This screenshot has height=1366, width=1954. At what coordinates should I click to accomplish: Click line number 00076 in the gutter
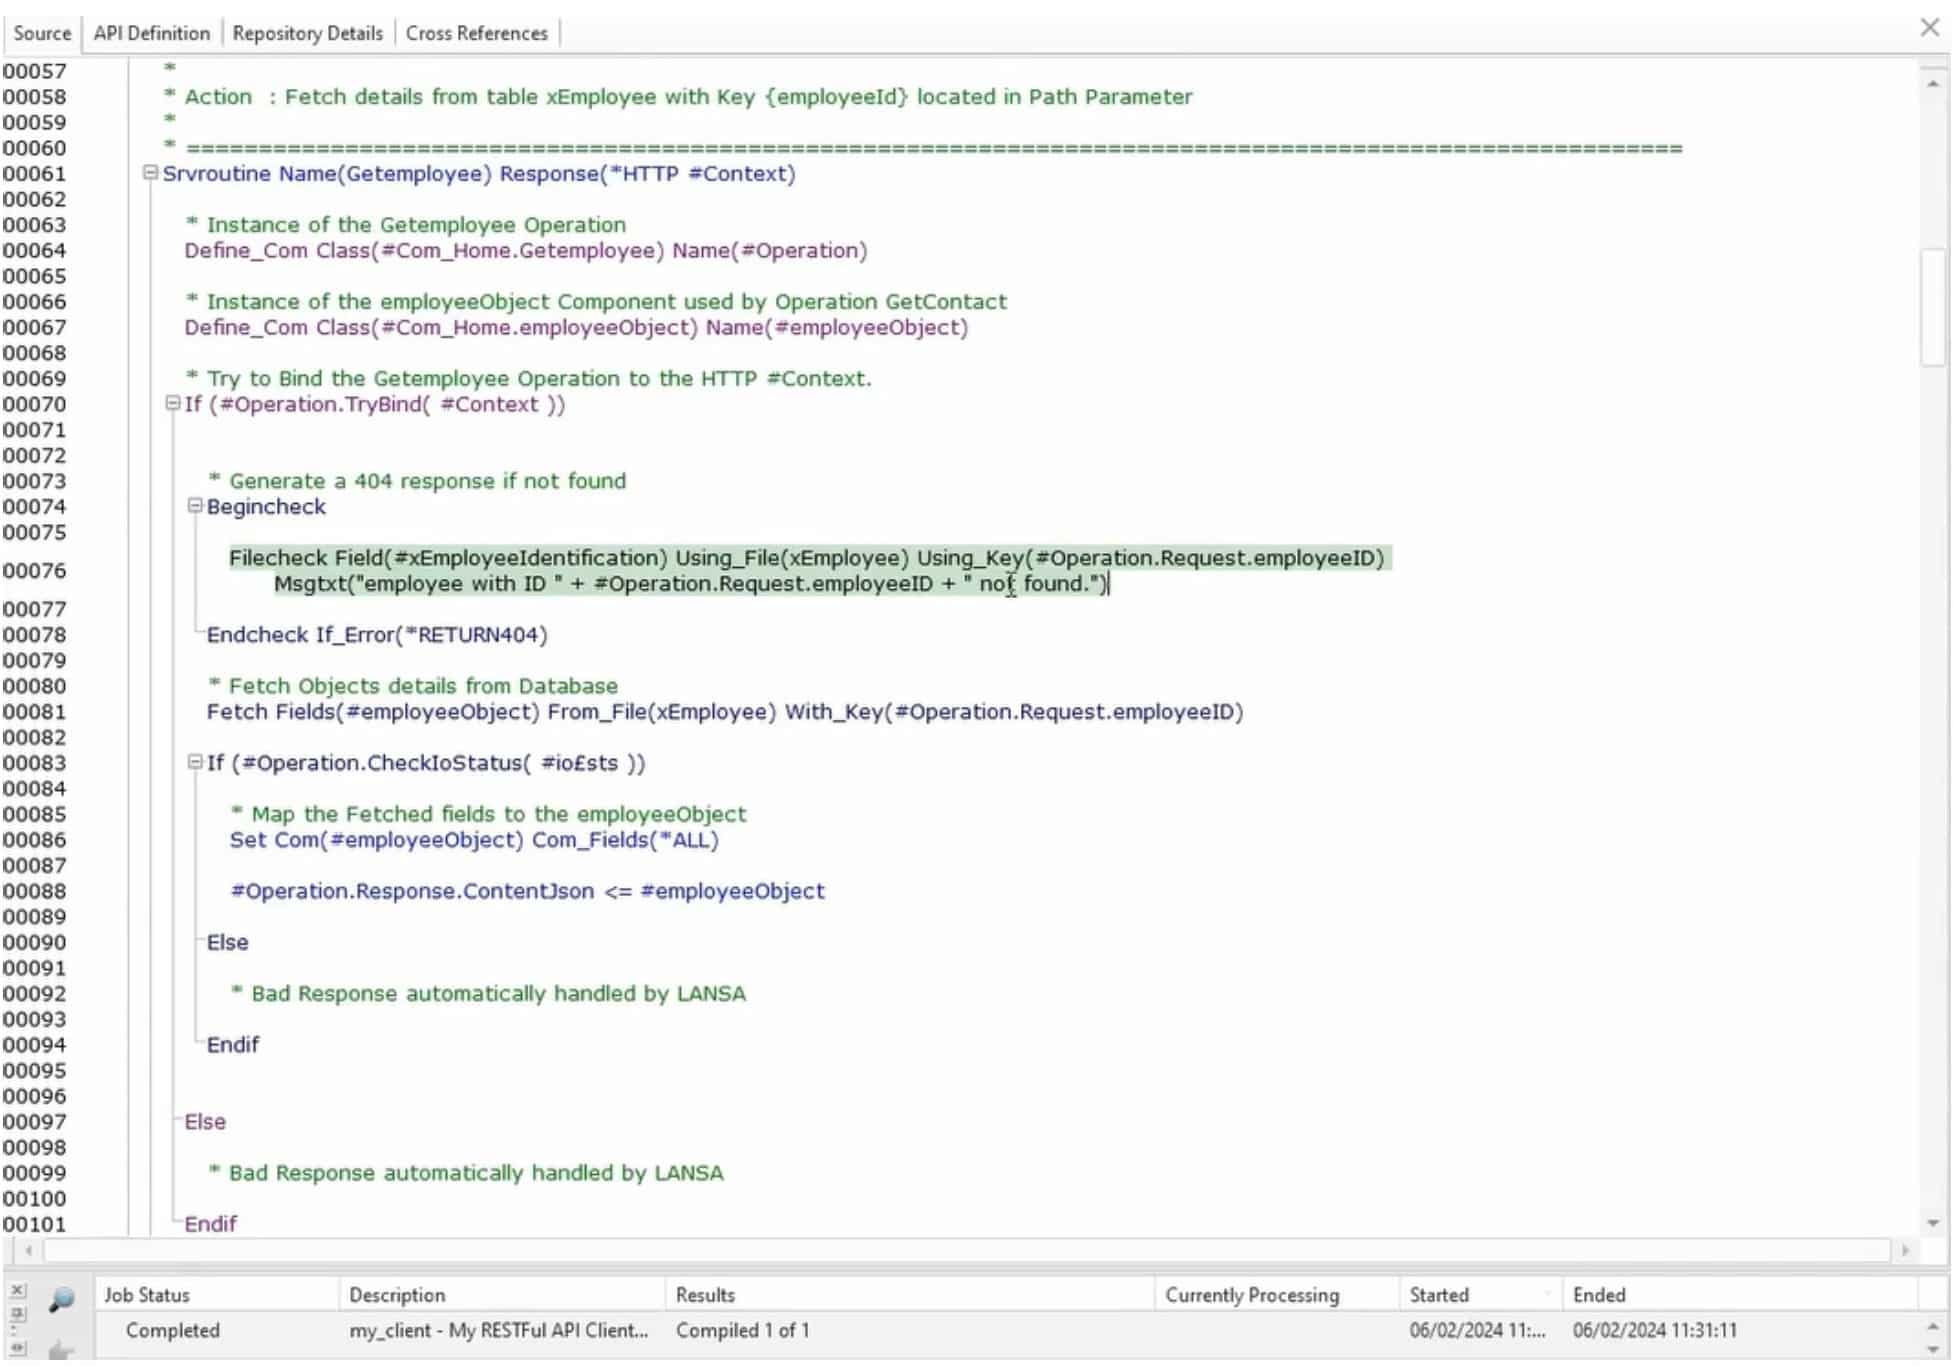(x=34, y=570)
